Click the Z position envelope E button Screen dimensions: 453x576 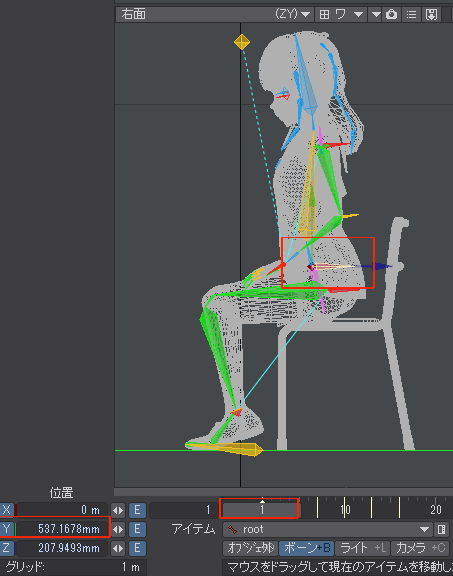coord(137,548)
